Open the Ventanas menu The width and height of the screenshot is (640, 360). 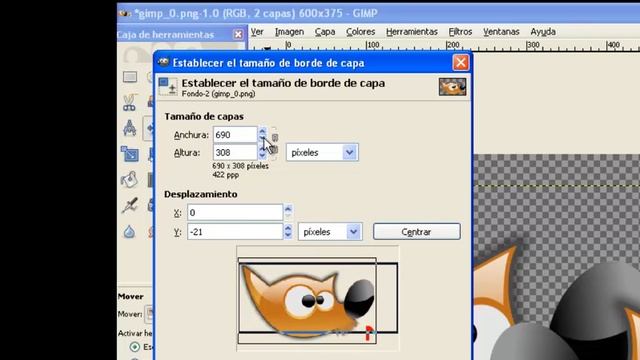[x=501, y=31]
